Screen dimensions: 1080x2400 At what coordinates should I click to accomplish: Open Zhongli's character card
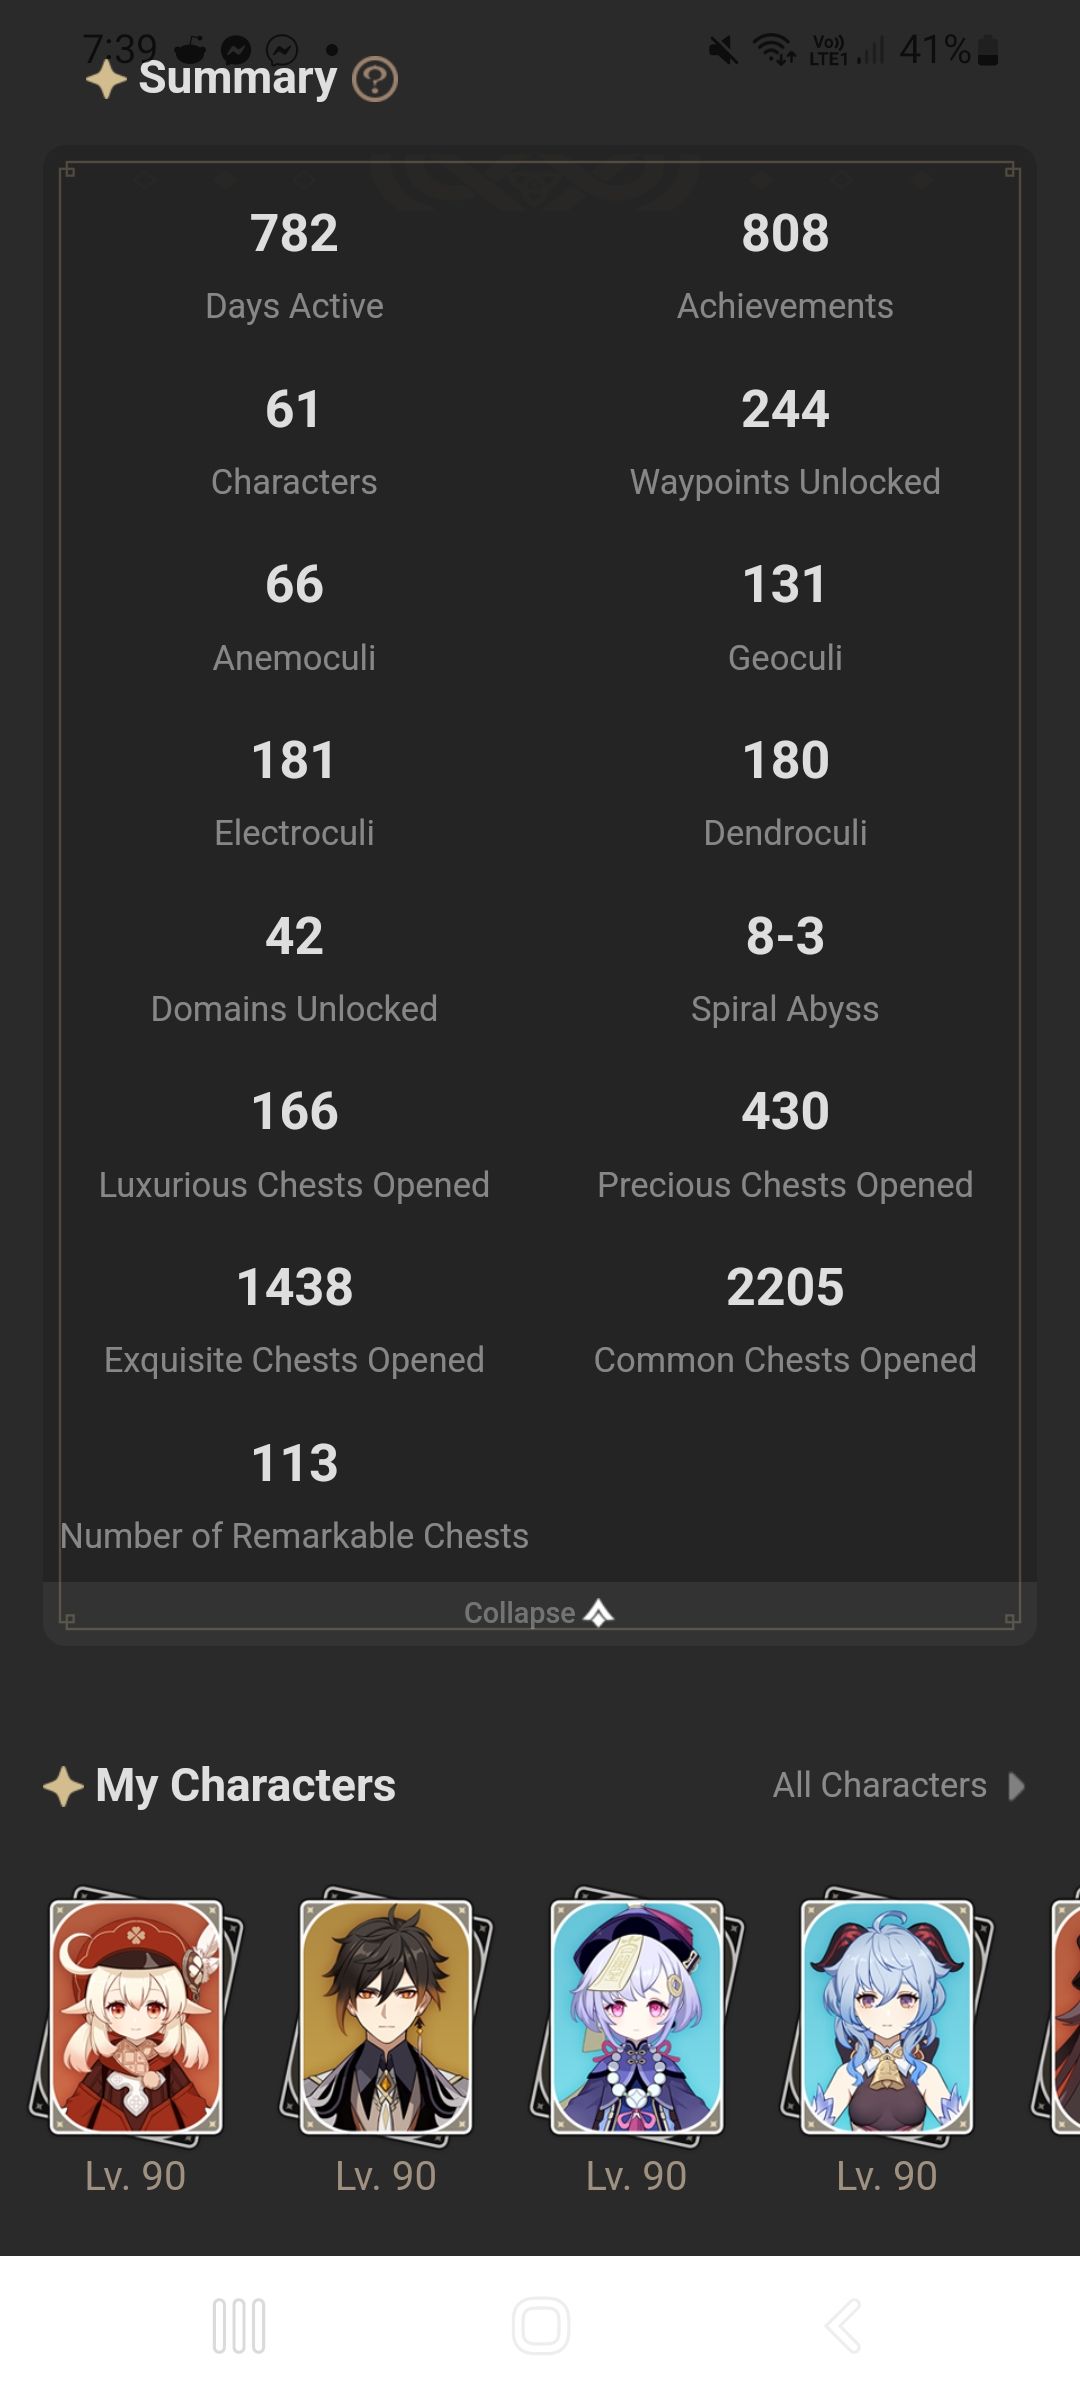tap(386, 2016)
